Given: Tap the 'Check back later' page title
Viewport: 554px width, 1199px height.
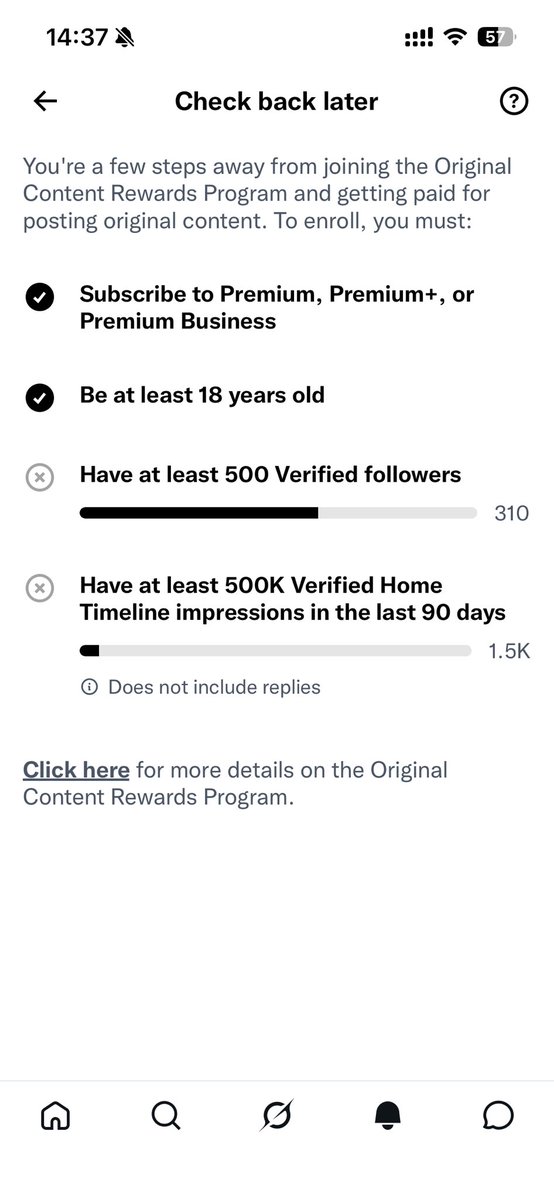Looking at the screenshot, I should (x=276, y=101).
